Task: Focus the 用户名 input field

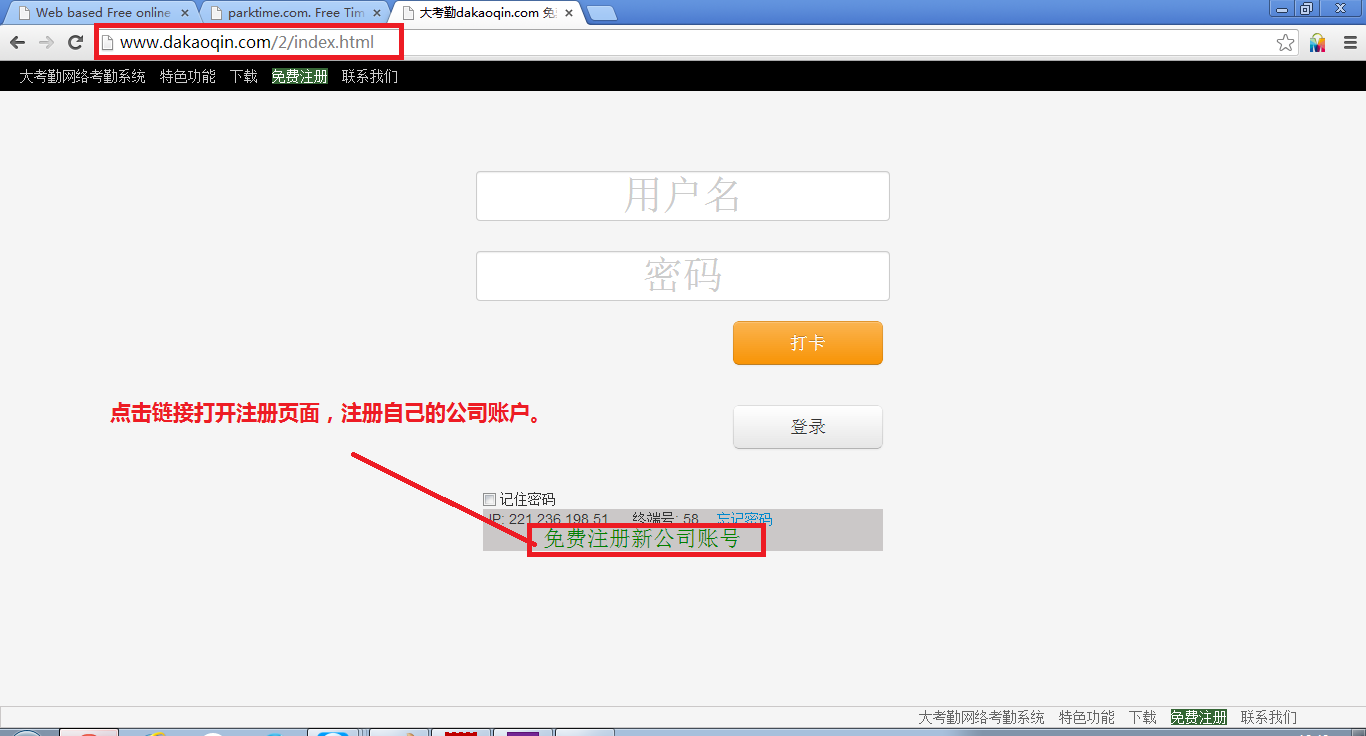Action: [682, 196]
